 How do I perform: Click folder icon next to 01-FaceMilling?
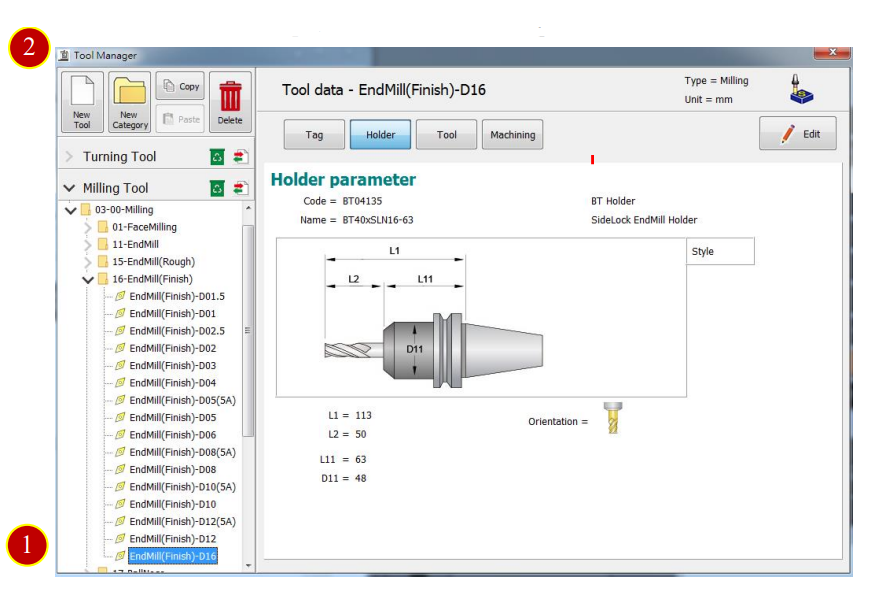103,227
